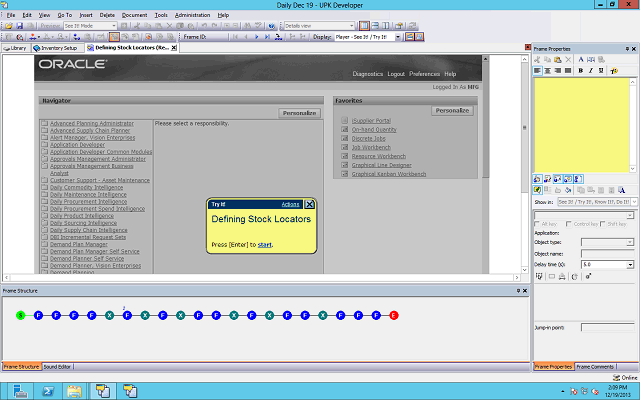640x400 pixels.
Task: Right-align bubble text
Action: click(558, 71)
